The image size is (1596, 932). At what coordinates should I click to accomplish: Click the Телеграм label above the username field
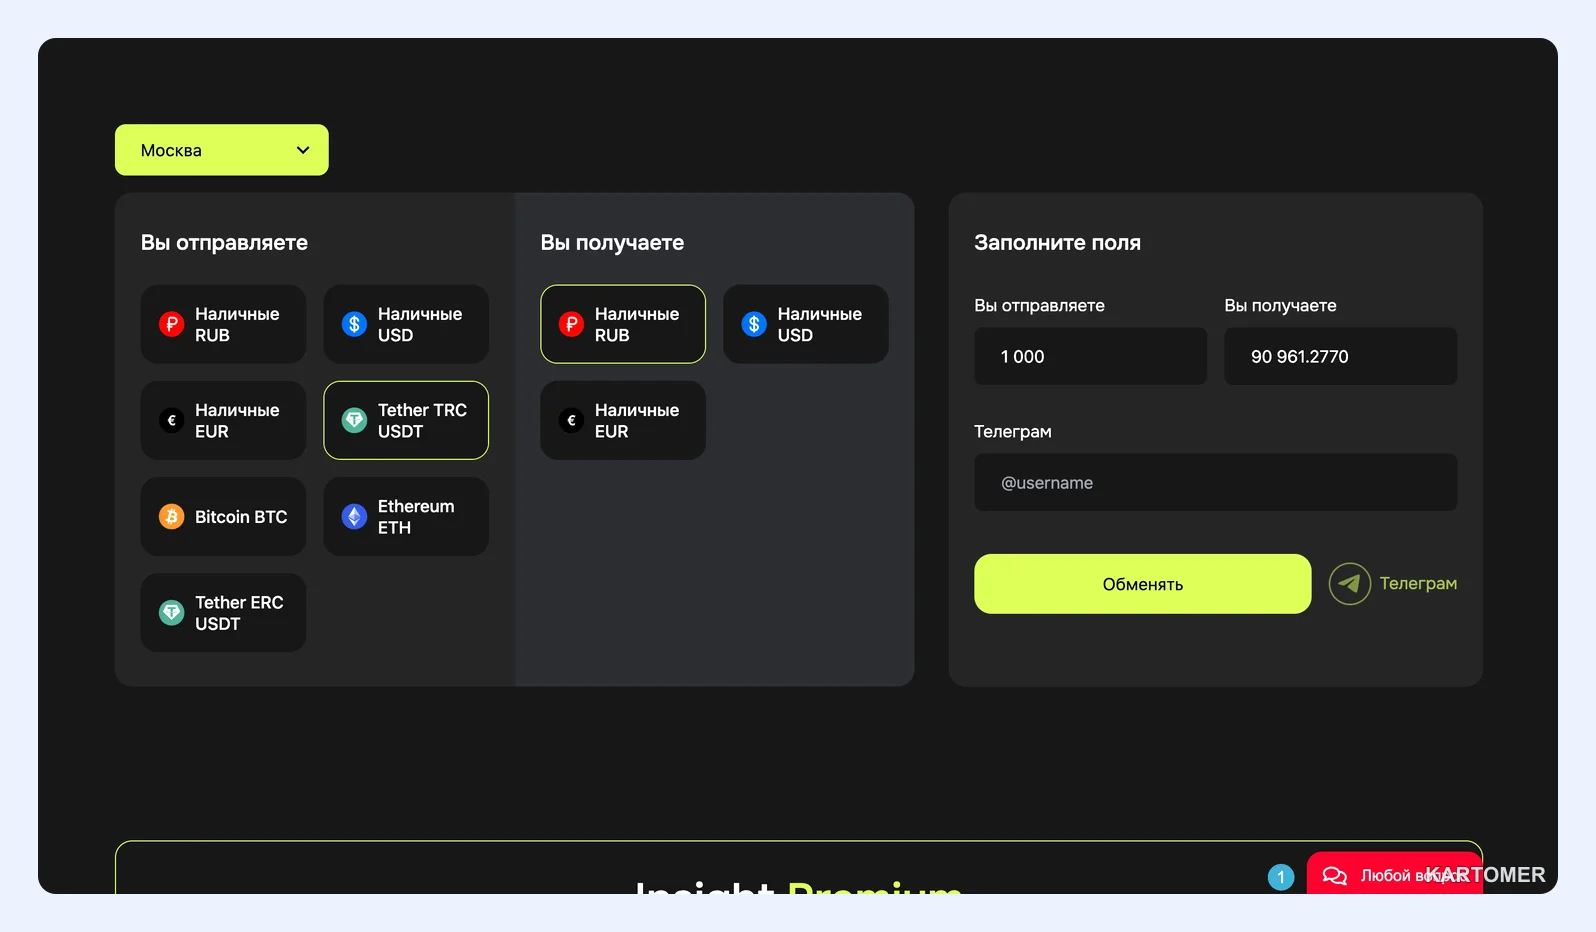coord(1013,432)
